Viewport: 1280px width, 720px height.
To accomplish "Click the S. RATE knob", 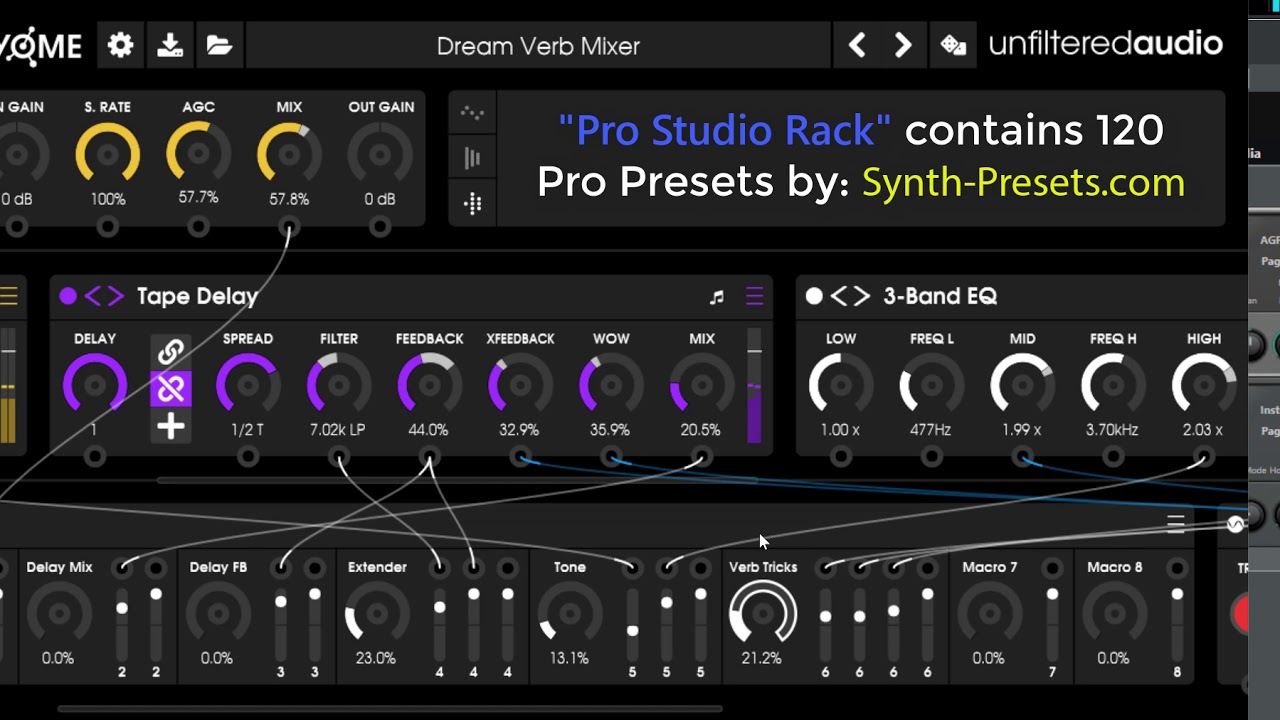I will click(x=107, y=154).
